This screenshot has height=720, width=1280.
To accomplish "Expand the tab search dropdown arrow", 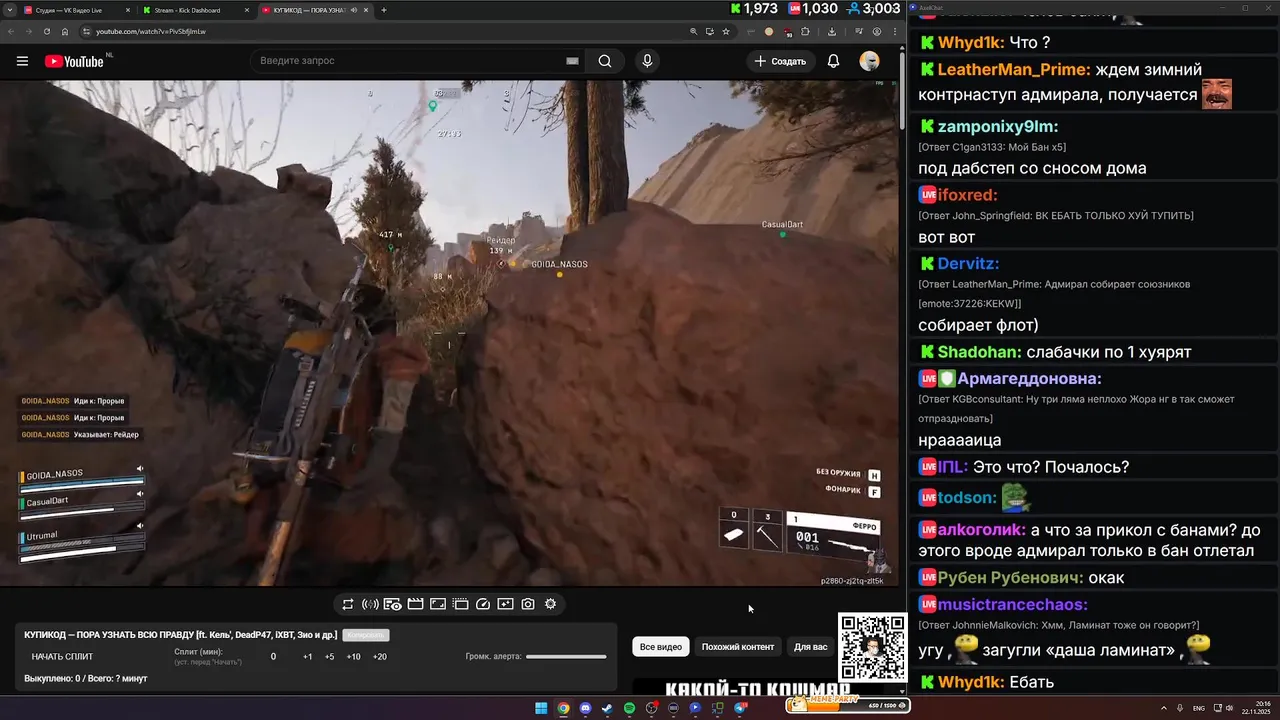I will point(8,10).
